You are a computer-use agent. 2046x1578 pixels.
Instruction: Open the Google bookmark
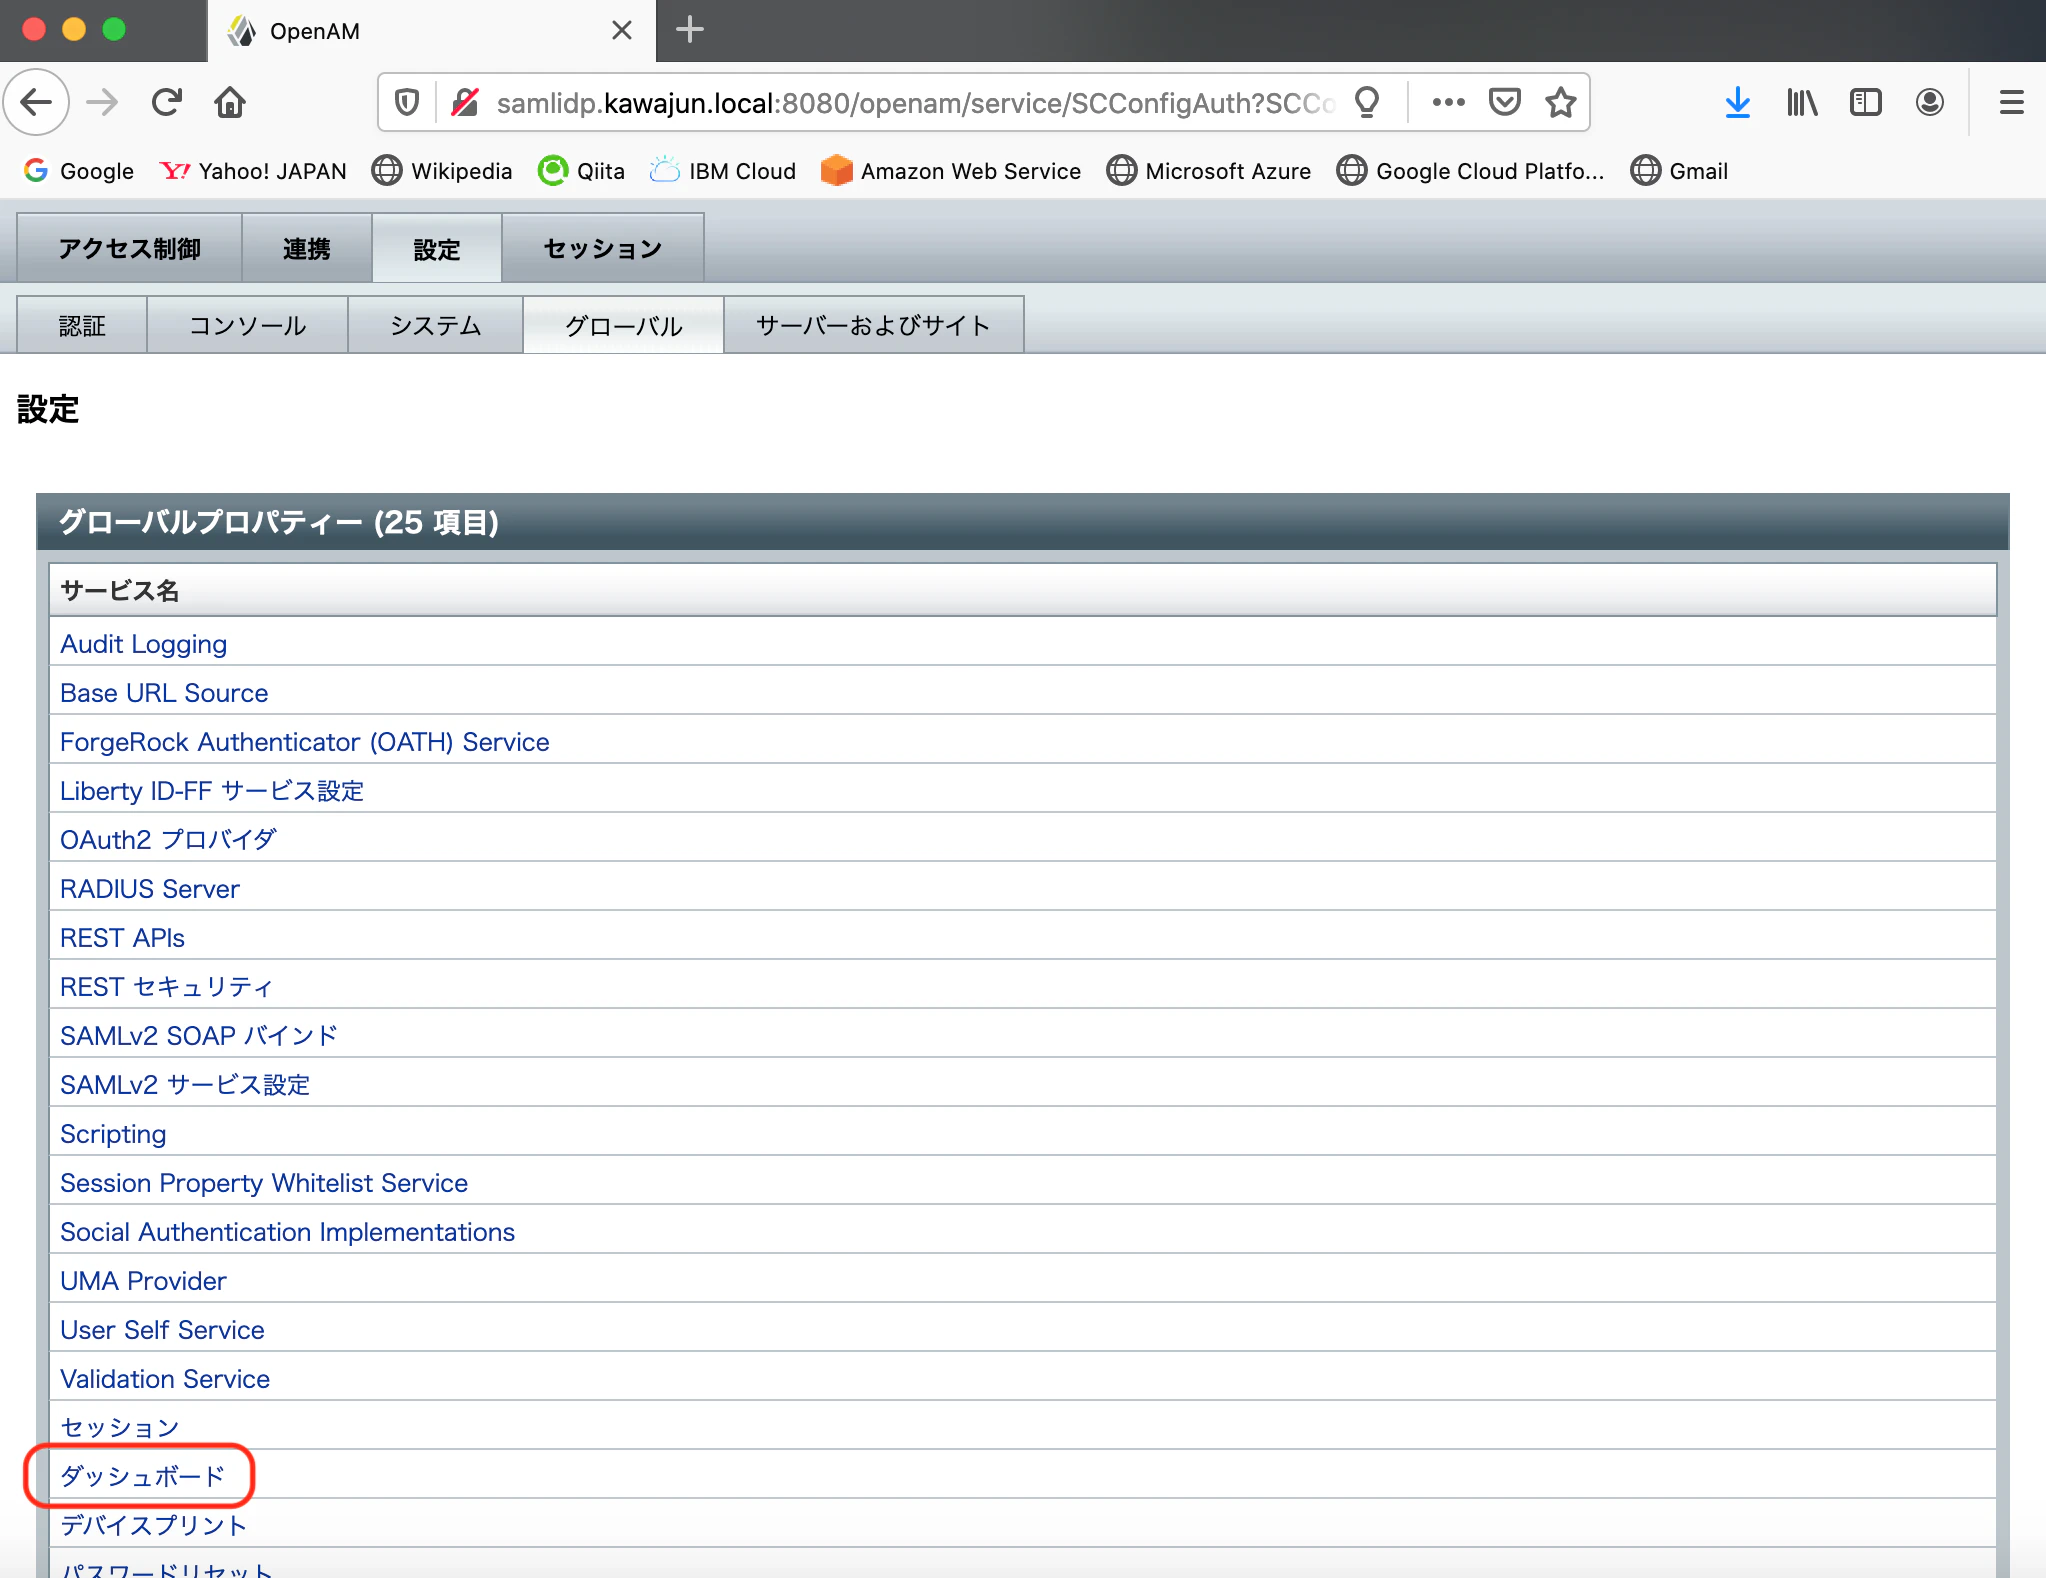(79, 171)
